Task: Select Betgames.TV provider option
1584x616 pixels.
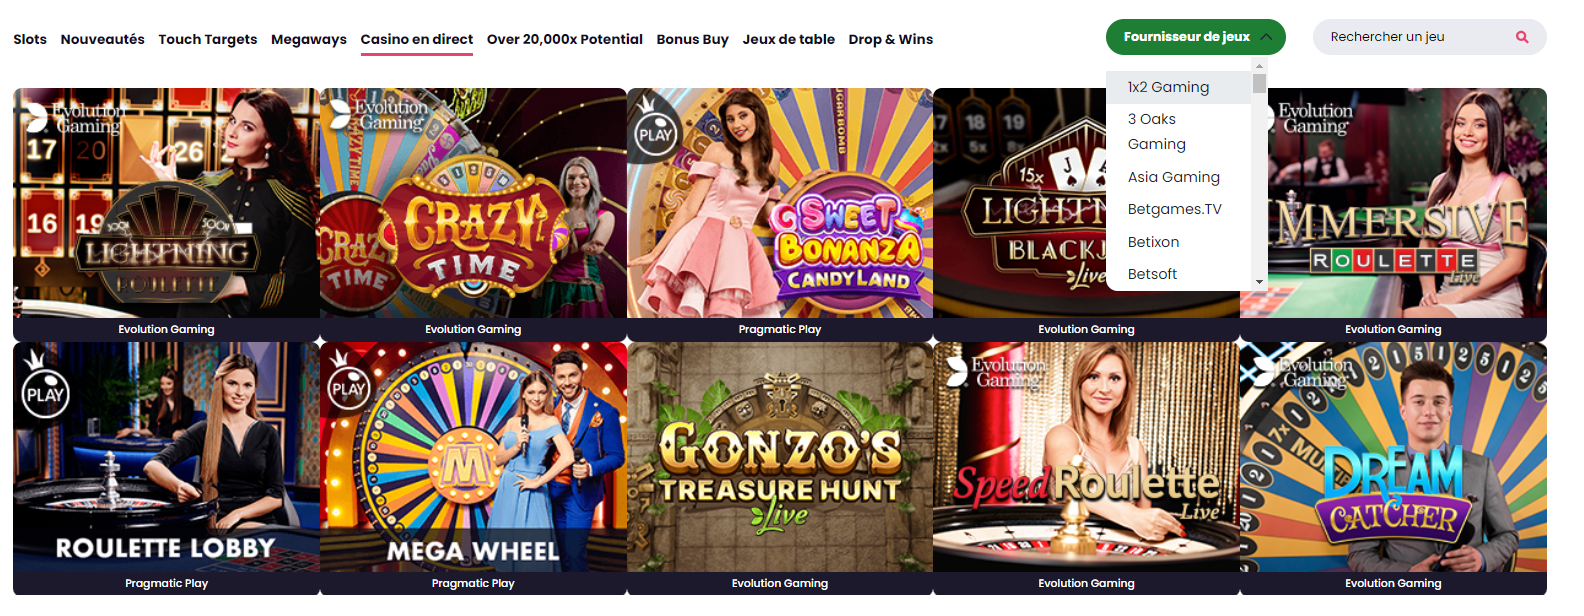Action: [1178, 209]
